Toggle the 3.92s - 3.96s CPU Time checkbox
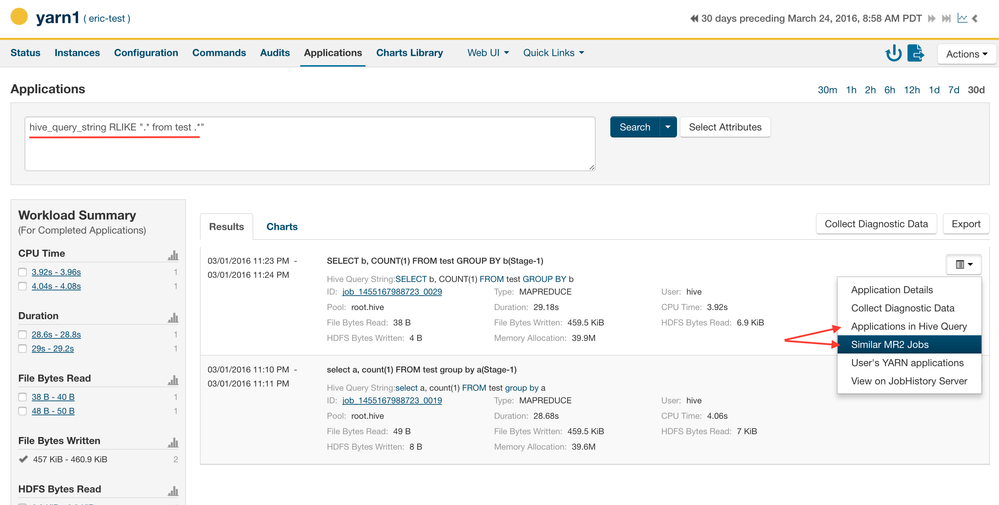Image resolution: width=999 pixels, height=505 pixels. coord(23,273)
